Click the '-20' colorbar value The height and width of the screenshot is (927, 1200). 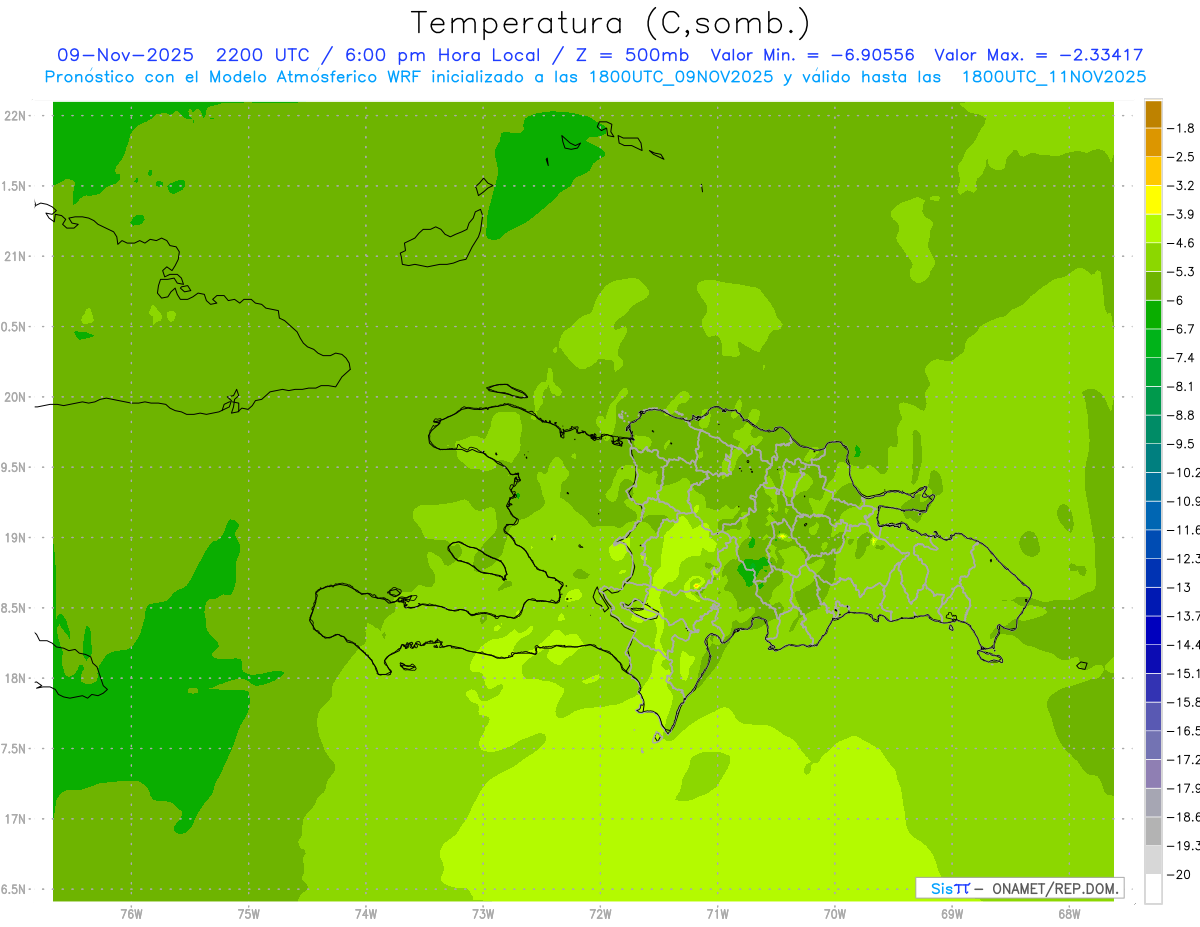1179,874
